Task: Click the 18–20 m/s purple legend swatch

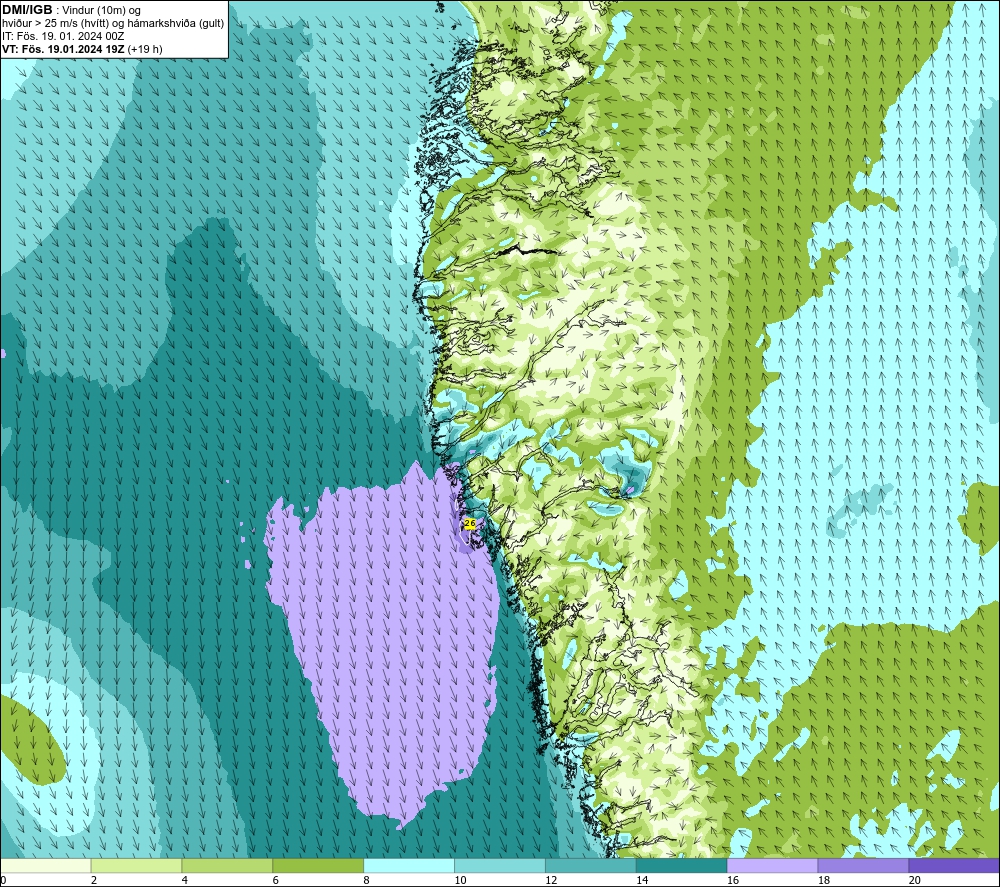Action: [x=864, y=865]
